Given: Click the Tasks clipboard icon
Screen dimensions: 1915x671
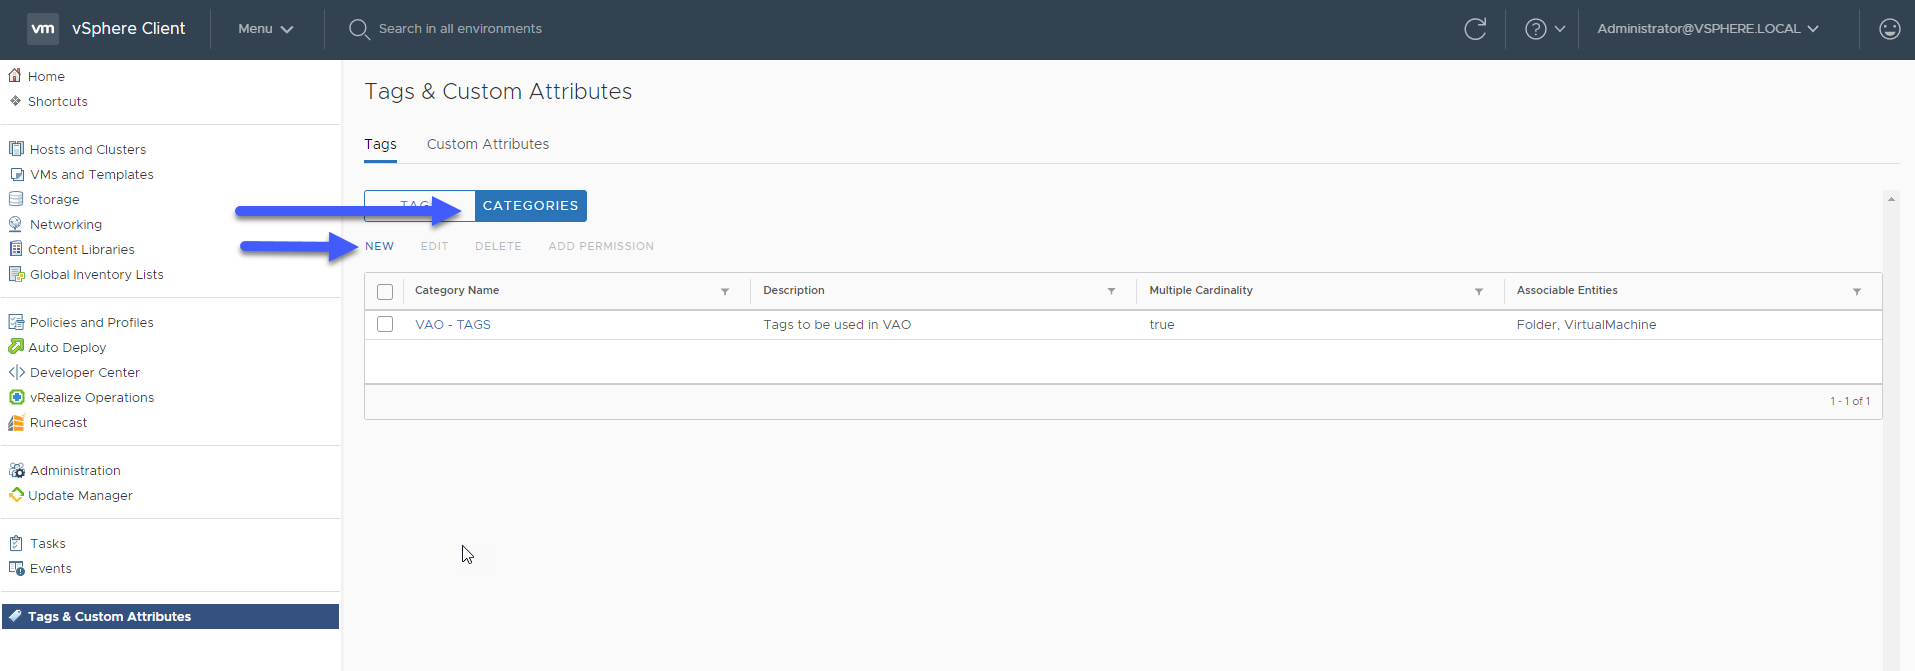Looking at the screenshot, I should pyautogui.click(x=16, y=543).
